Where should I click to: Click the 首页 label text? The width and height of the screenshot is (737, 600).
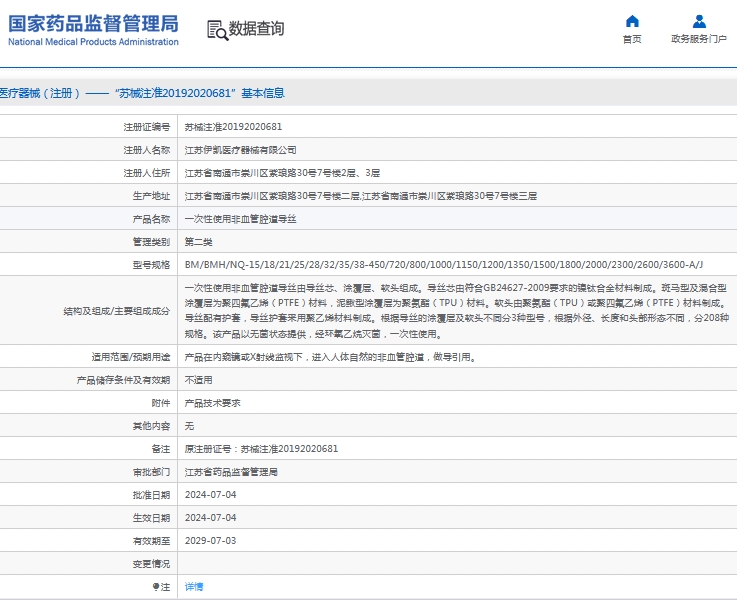[632, 39]
